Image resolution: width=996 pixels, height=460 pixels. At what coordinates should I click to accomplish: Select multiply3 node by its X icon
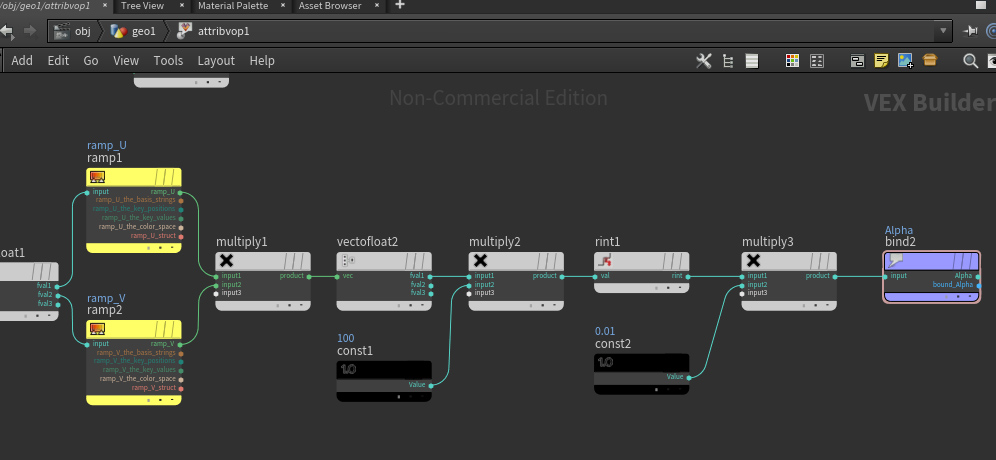point(753,260)
